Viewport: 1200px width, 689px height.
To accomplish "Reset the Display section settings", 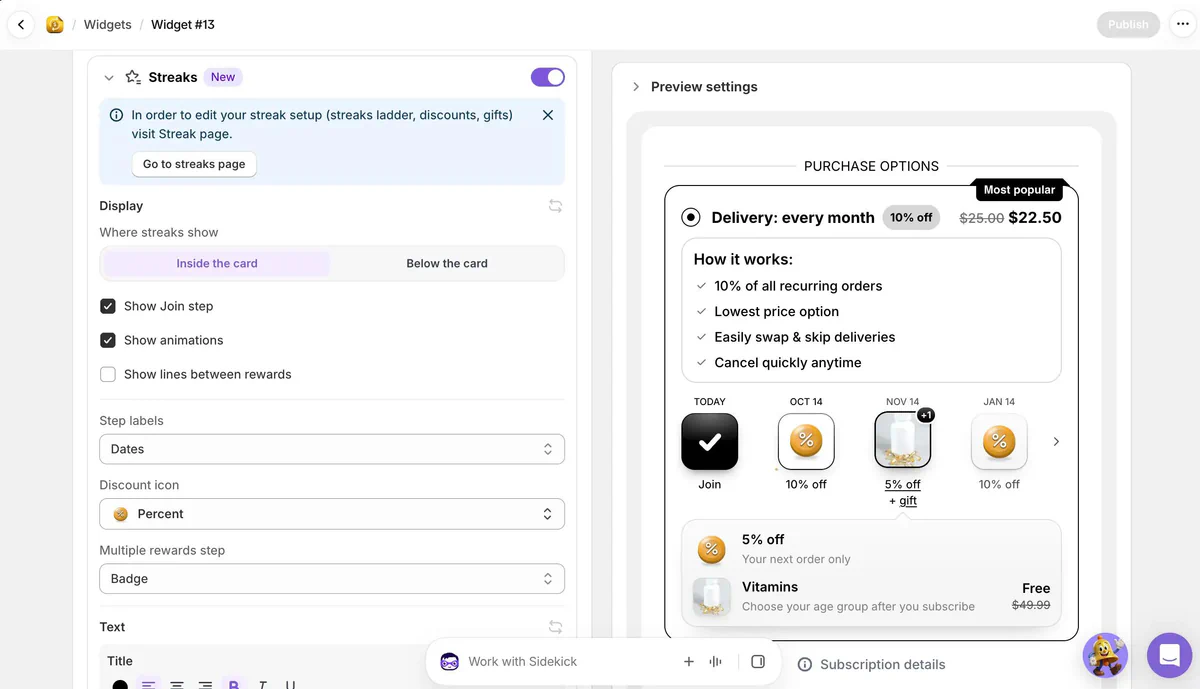I will click(555, 206).
